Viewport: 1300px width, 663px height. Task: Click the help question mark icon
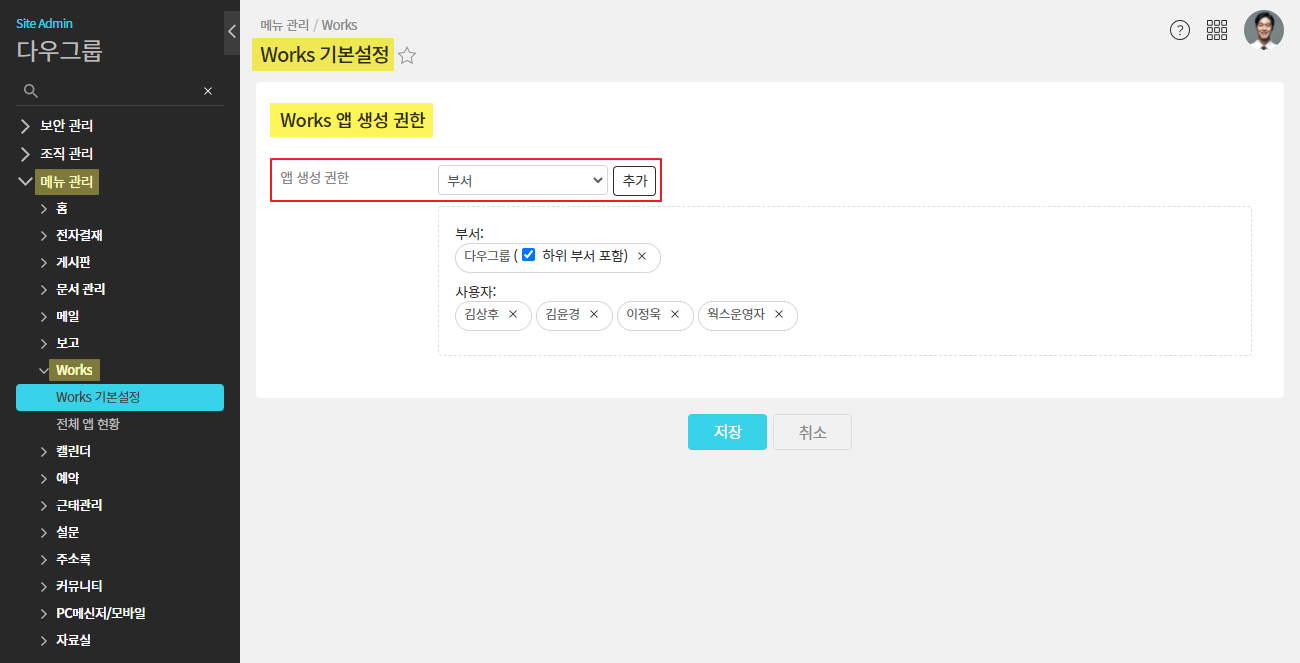click(1180, 30)
